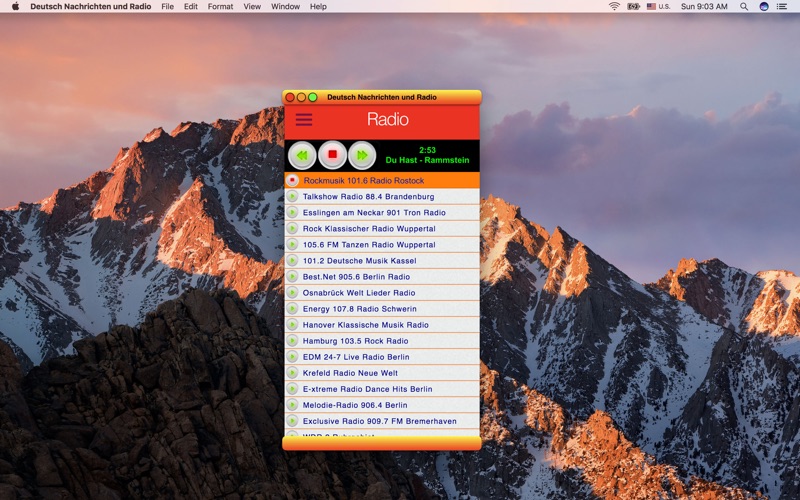Open Spotlight search in the menu bar
Image resolution: width=800 pixels, height=500 pixels.
pos(744,7)
